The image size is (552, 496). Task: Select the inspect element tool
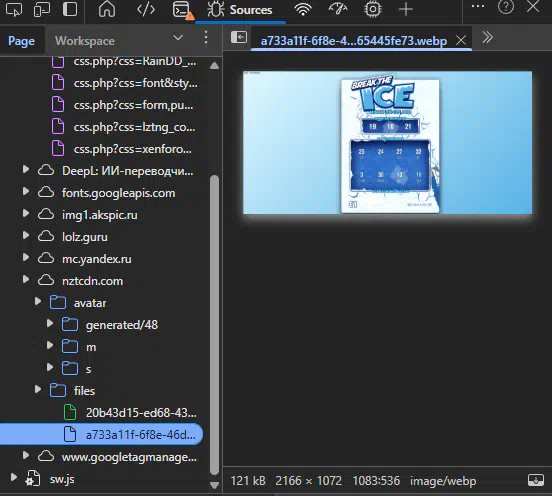[x=14, y=9]
